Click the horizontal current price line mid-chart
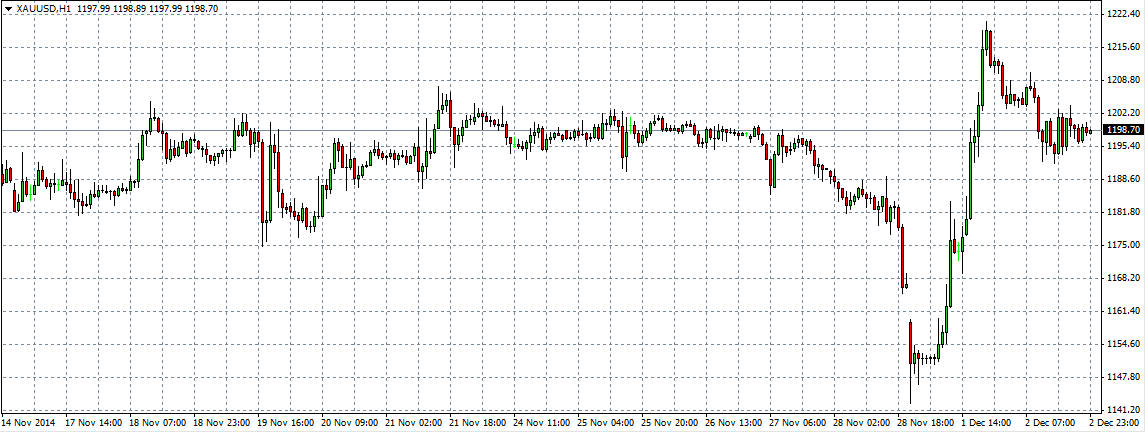Screen dimensions: 1145x432 coord(550,131)
